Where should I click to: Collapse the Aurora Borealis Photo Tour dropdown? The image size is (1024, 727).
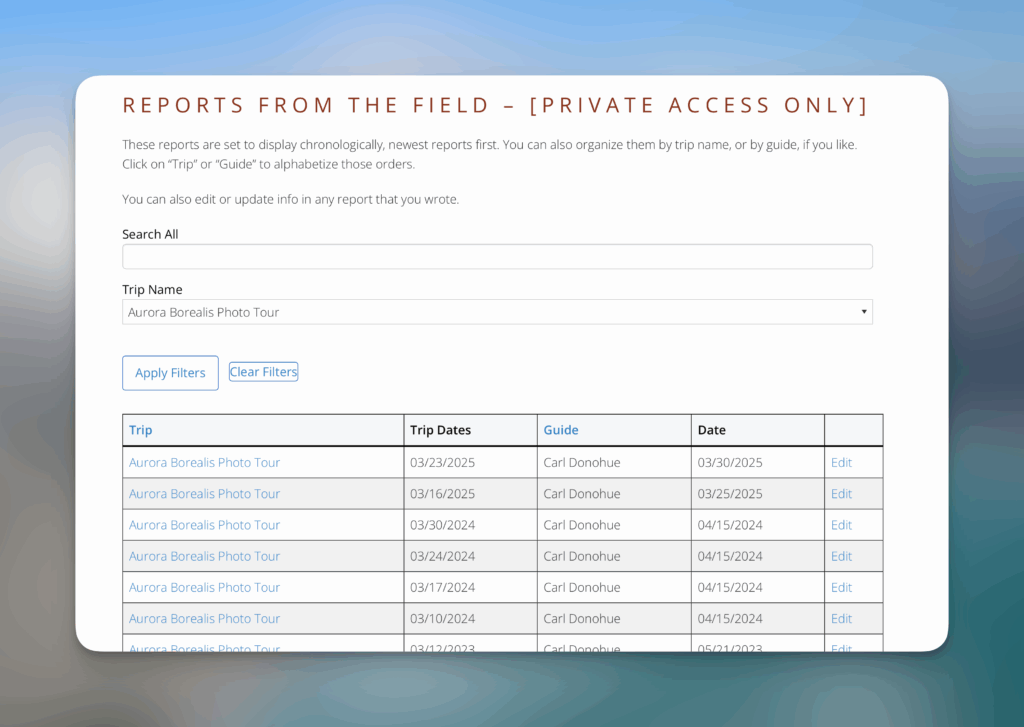click(x=863, y=311)
